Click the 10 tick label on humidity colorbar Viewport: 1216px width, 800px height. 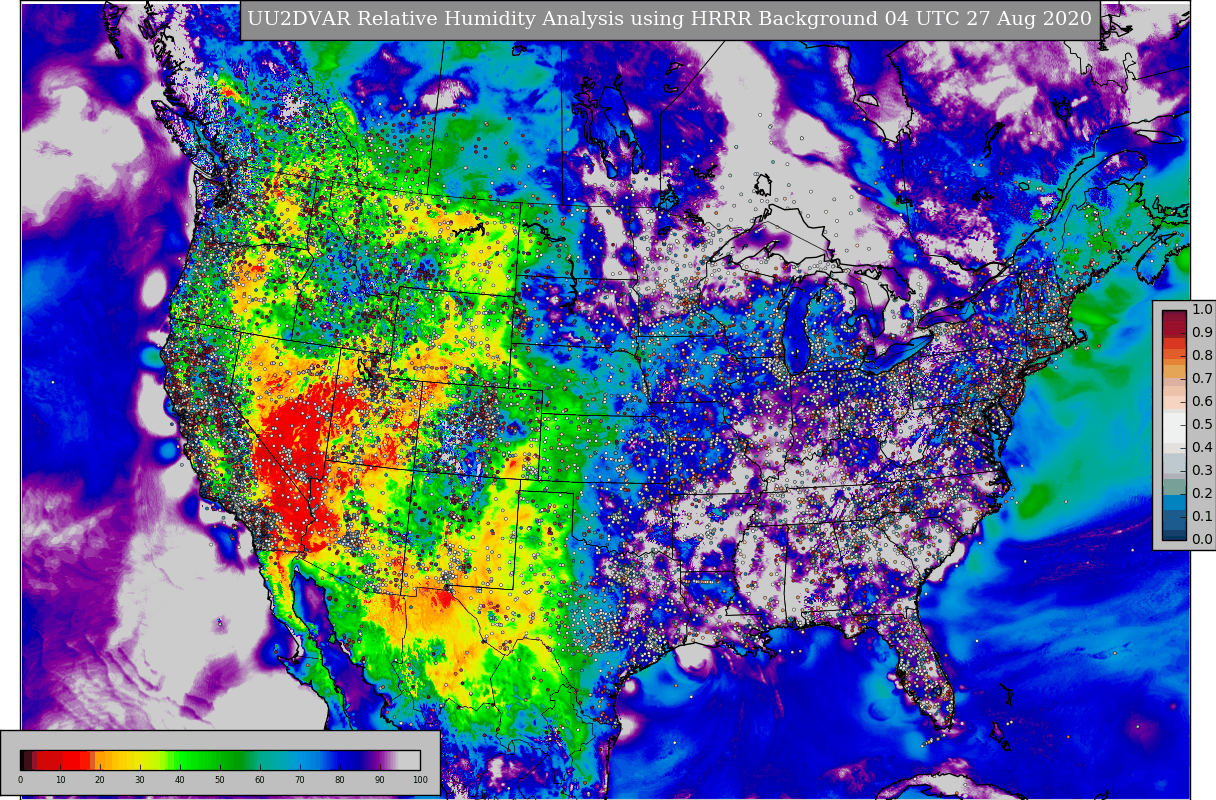pos(60,780)
